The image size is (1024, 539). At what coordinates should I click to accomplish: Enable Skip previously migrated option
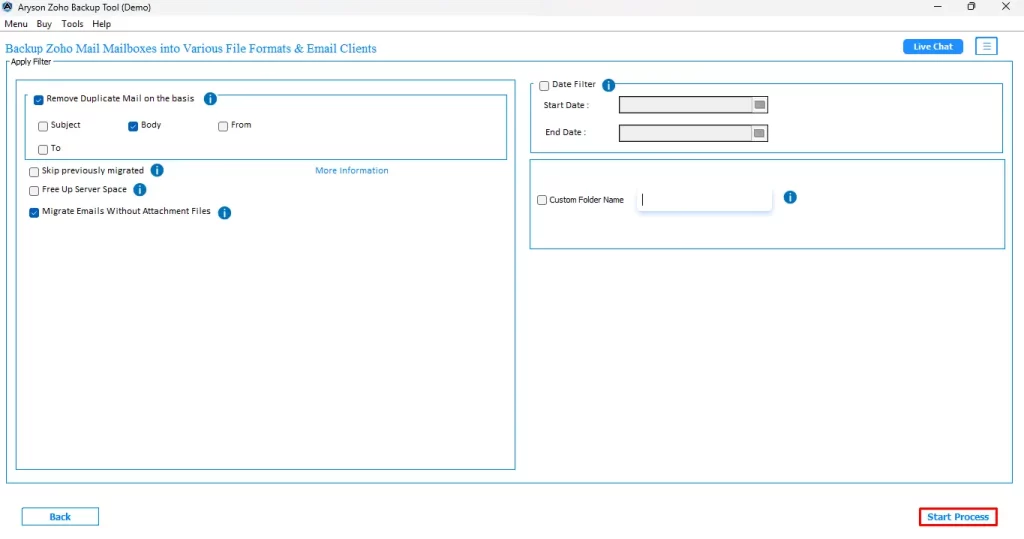click(x=34, y=172)
